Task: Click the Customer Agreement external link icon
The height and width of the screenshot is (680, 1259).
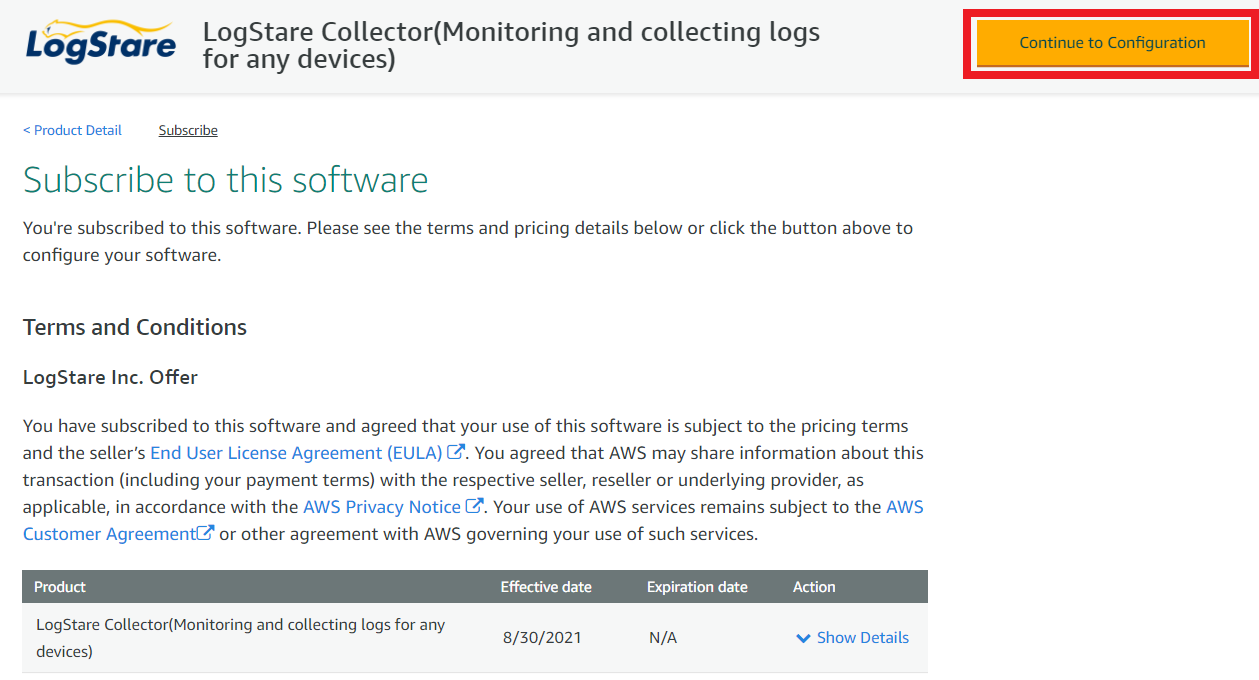Action: pos(206,533)
